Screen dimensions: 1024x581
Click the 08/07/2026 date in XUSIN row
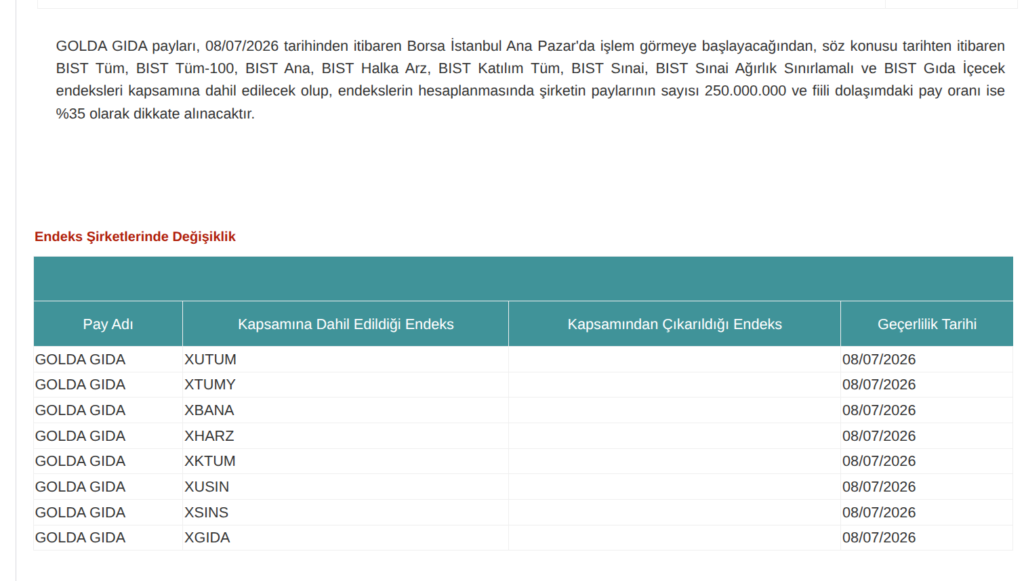click(x=879, y=486)
